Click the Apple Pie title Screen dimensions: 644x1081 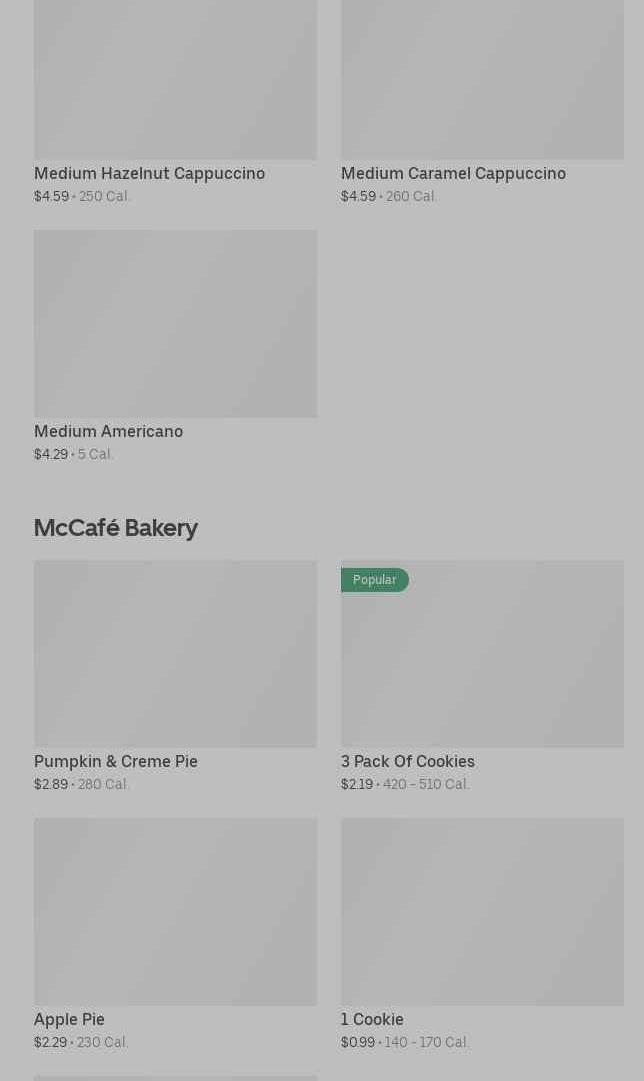click(69, 1019)
